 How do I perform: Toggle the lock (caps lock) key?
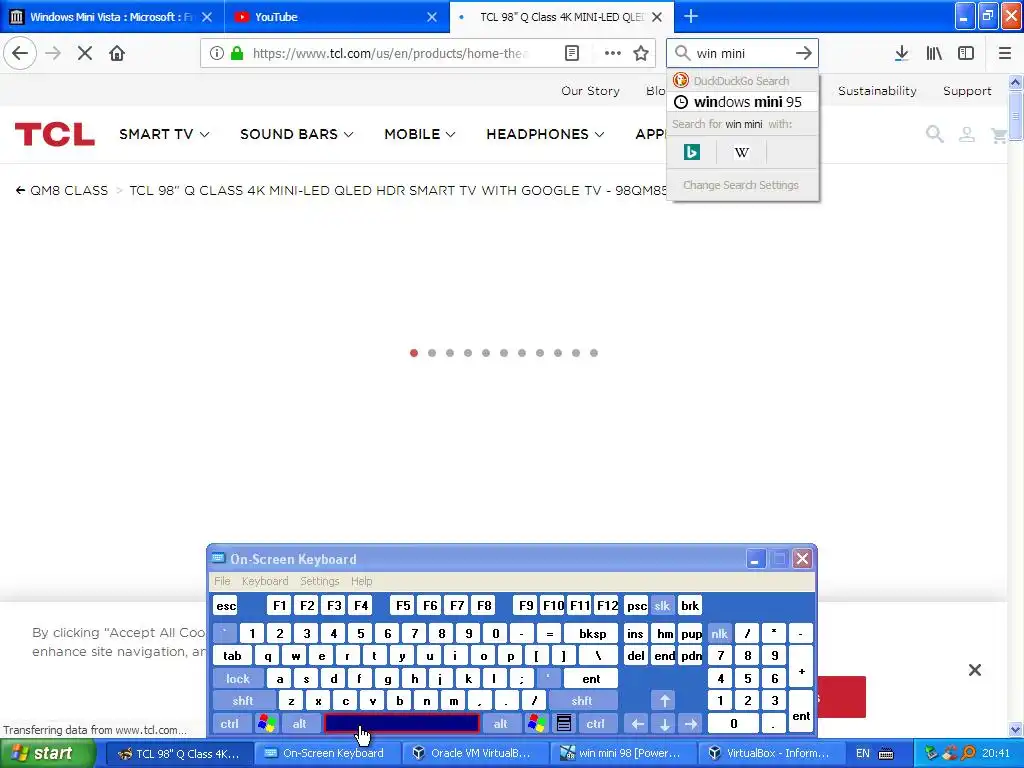click(x=238, y=679)
